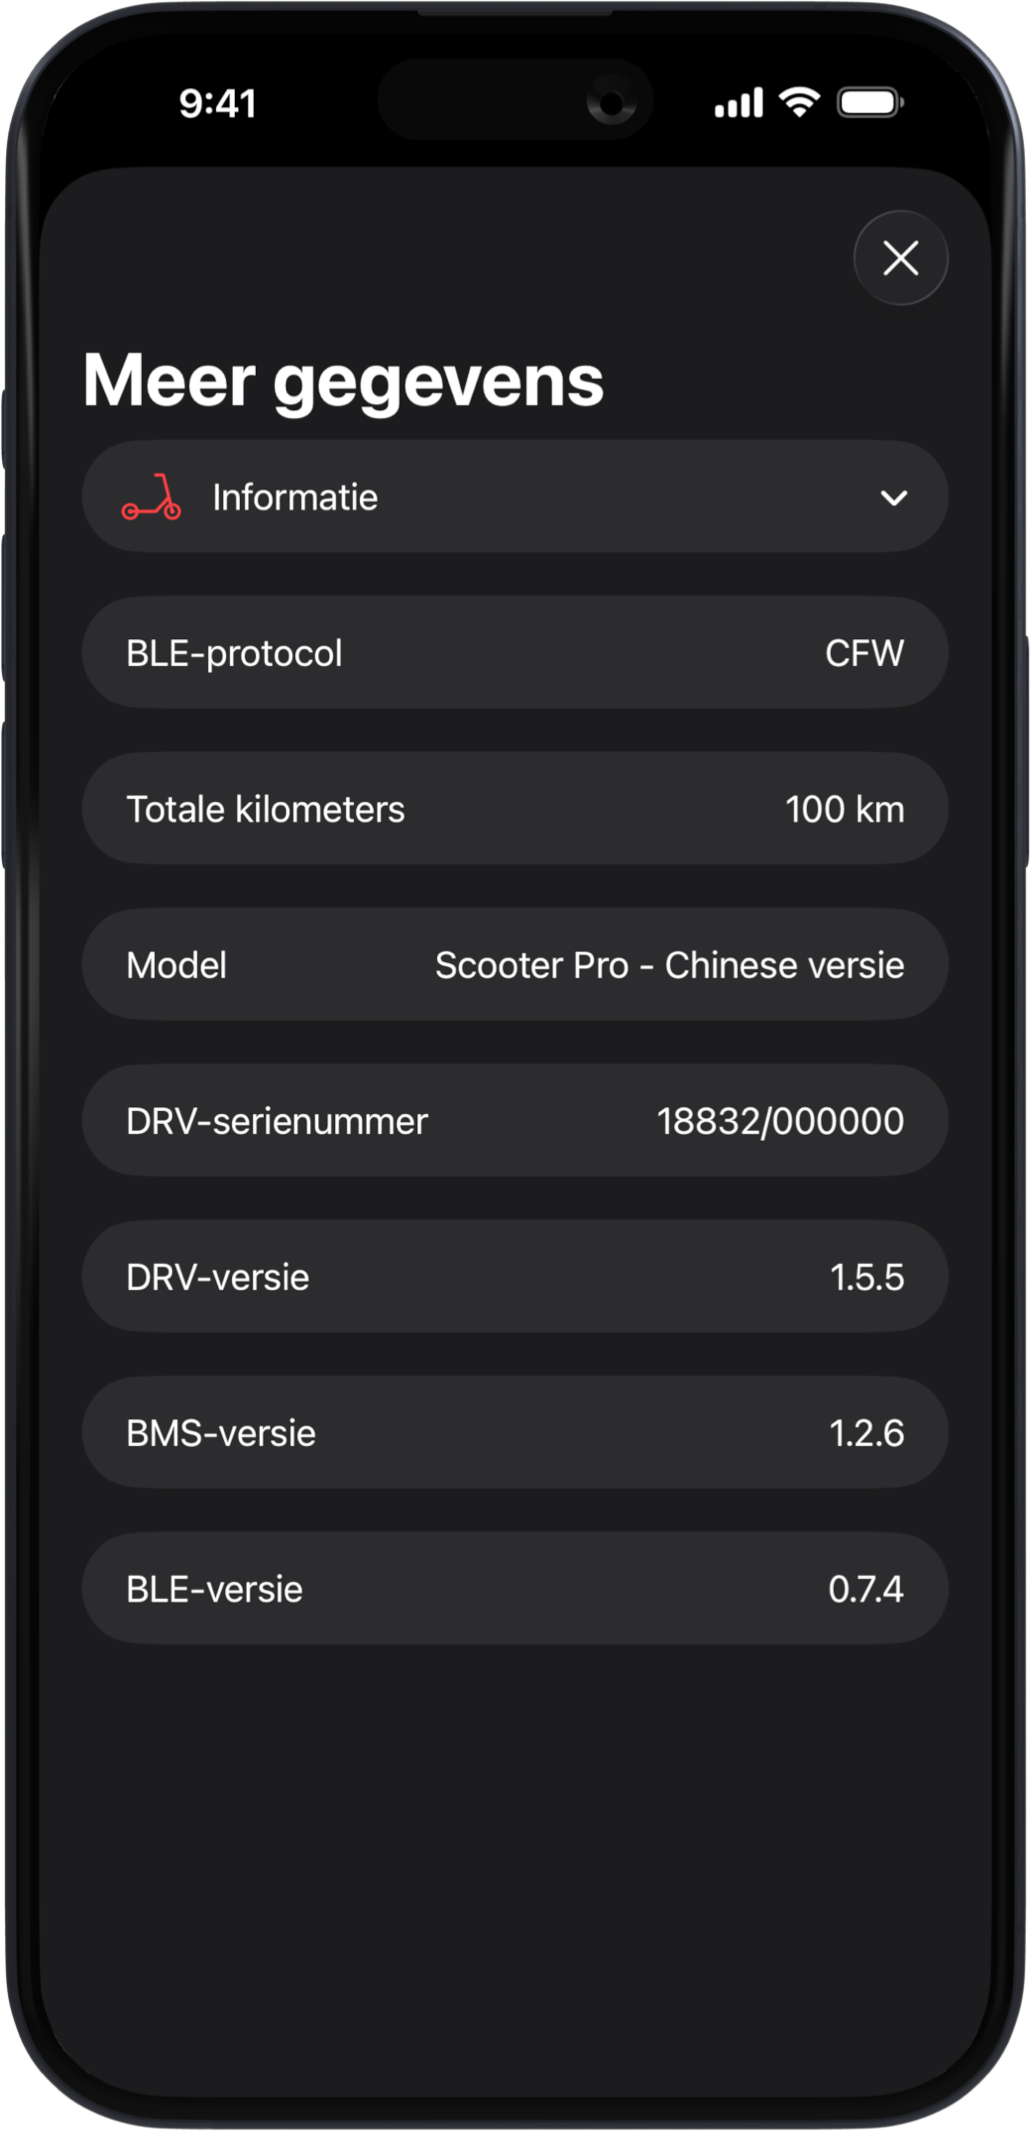Tap the serial number 18832/000000
1030x2131 pixels.
(x=780, y=1122)
